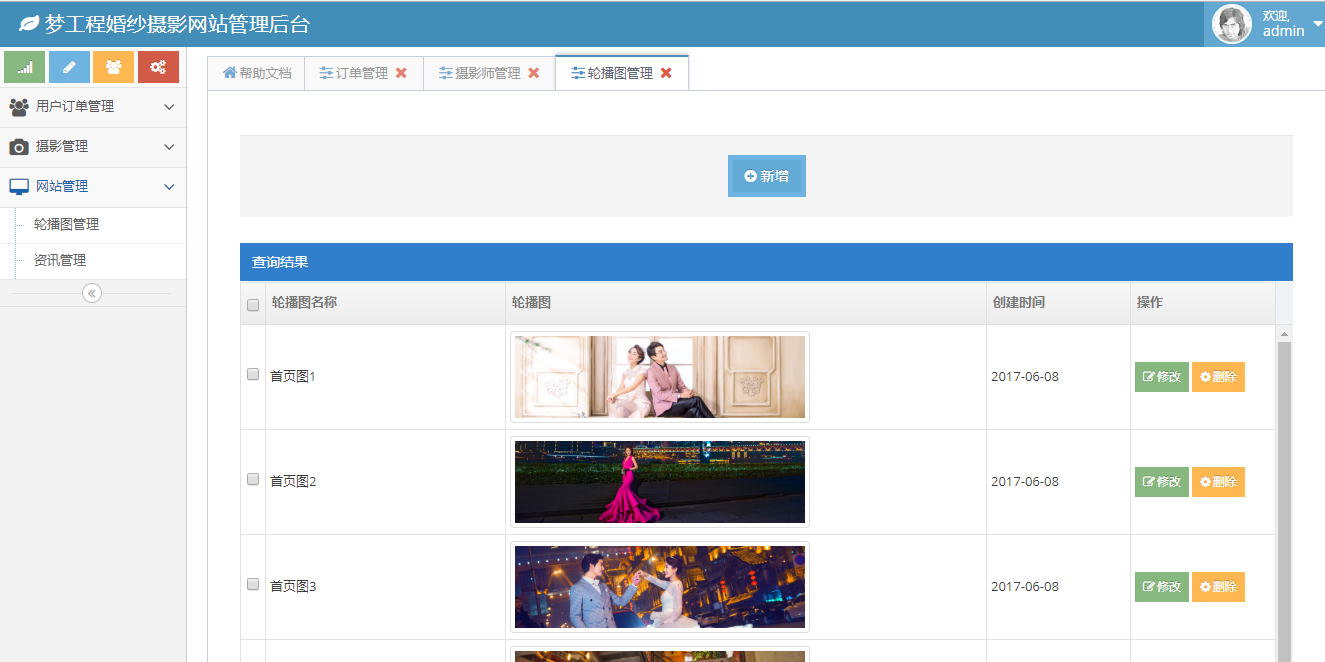
Task: Expand the 摄影管理 menu chevron
Action: pos(169,147)
